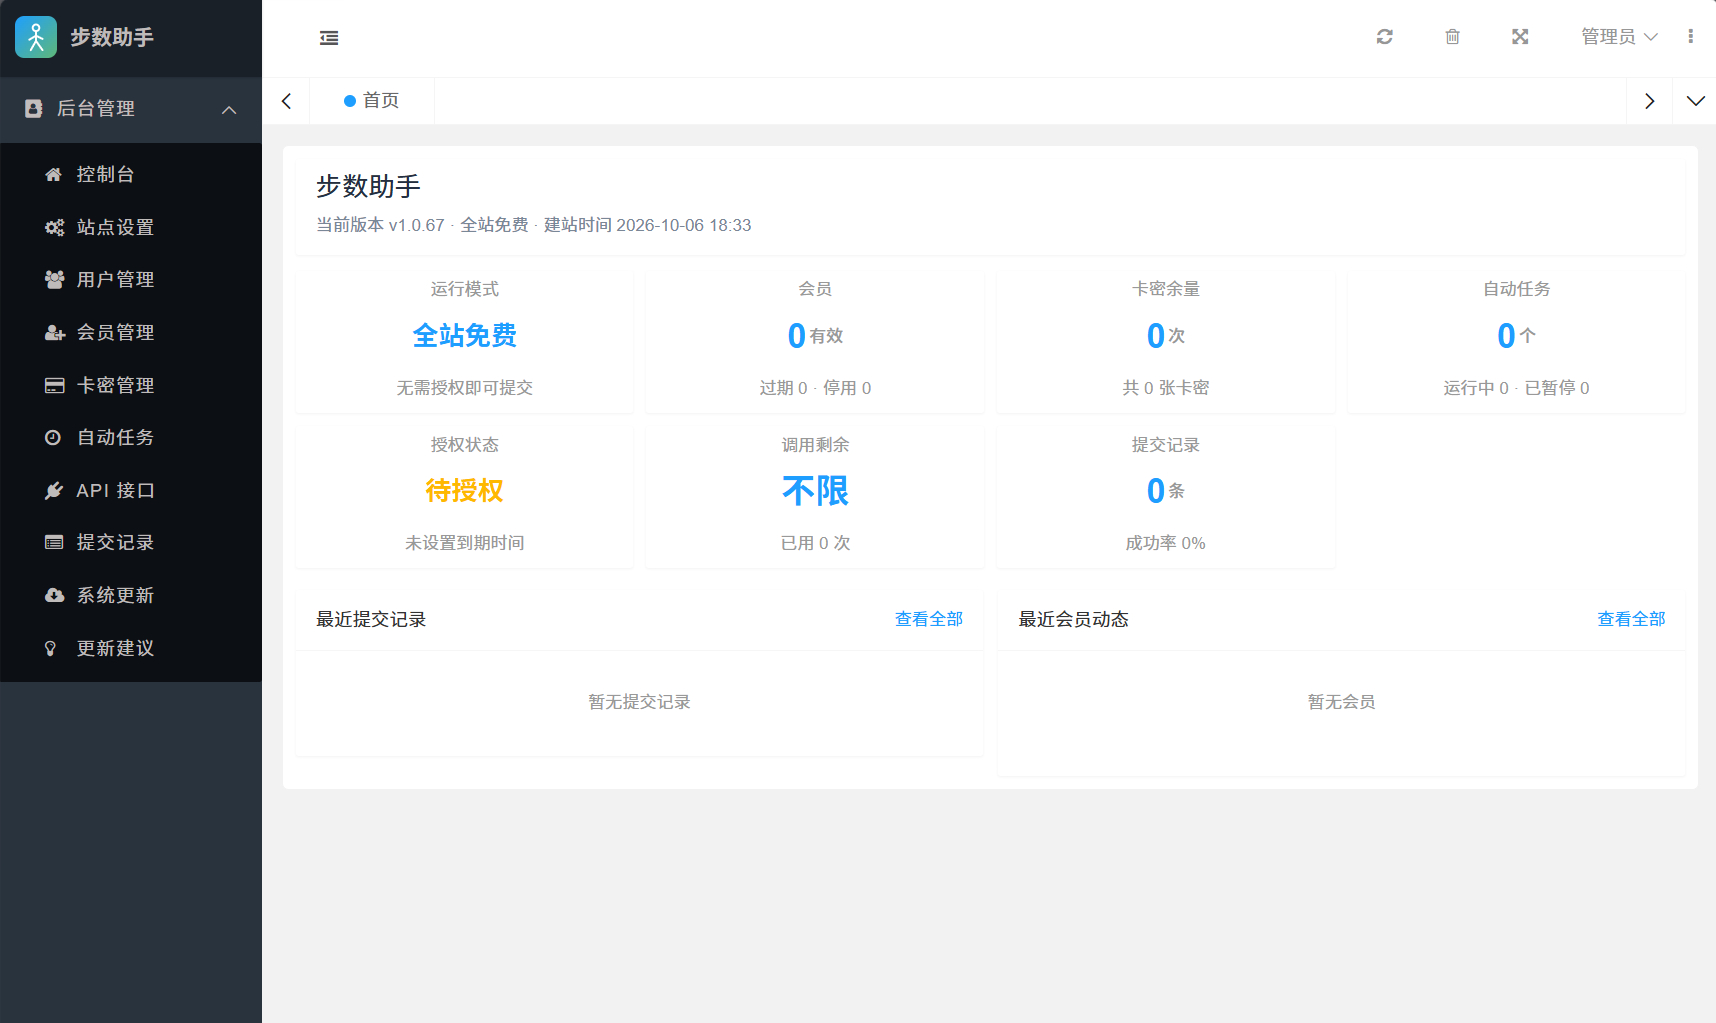The image size is (1716, 1023).
Task: Click the 会员管理 user-plus icon
Action: tap(54, 333)
